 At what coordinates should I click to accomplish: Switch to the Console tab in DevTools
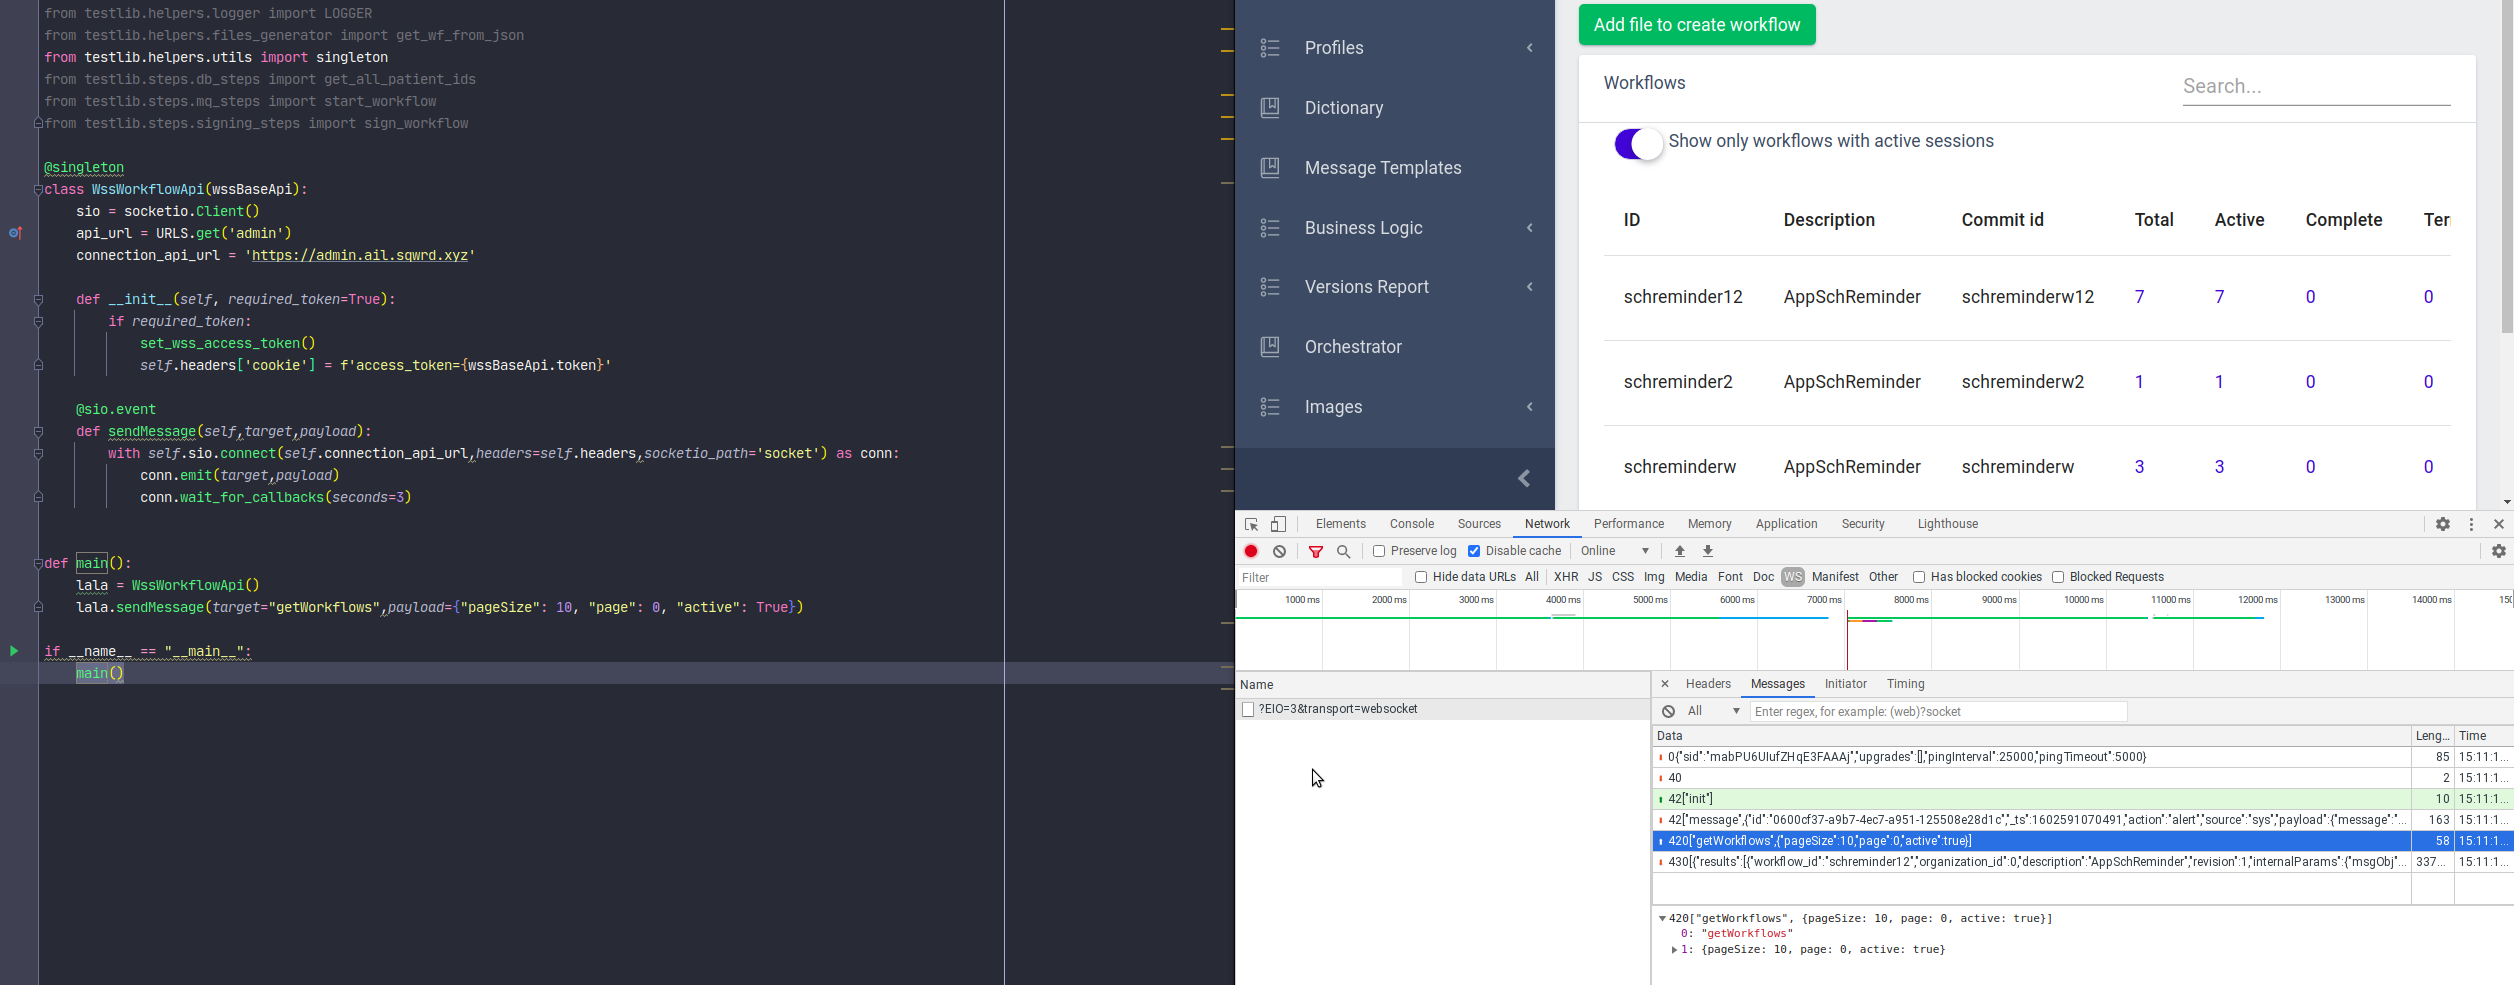click(x=1411, y=524)
